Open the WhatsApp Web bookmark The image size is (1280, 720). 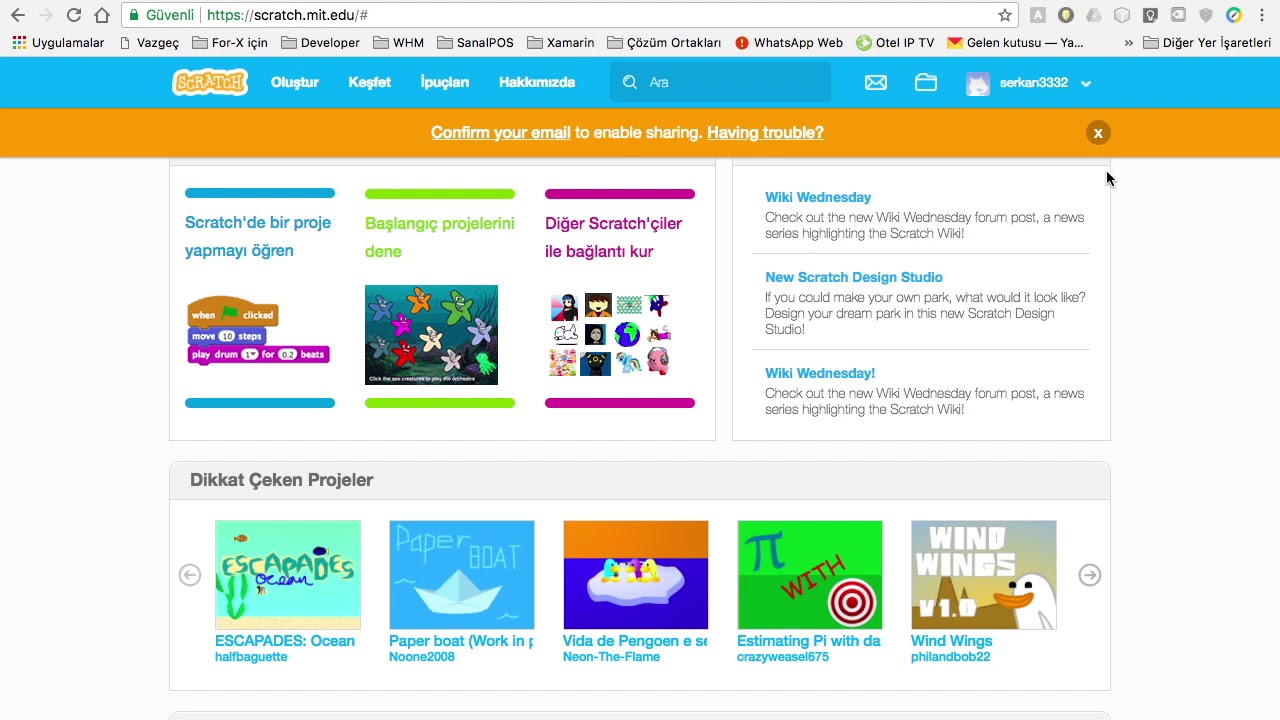click(789, 43)
